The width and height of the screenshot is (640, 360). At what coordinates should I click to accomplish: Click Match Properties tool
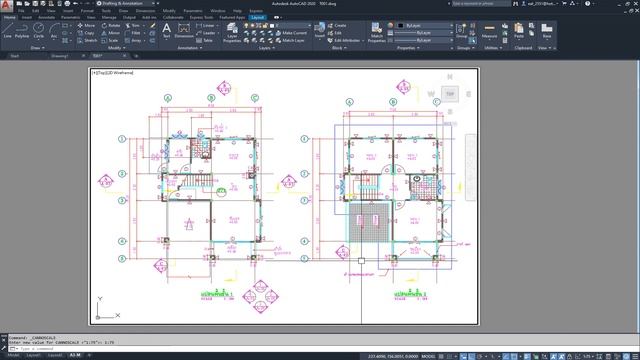376,32
